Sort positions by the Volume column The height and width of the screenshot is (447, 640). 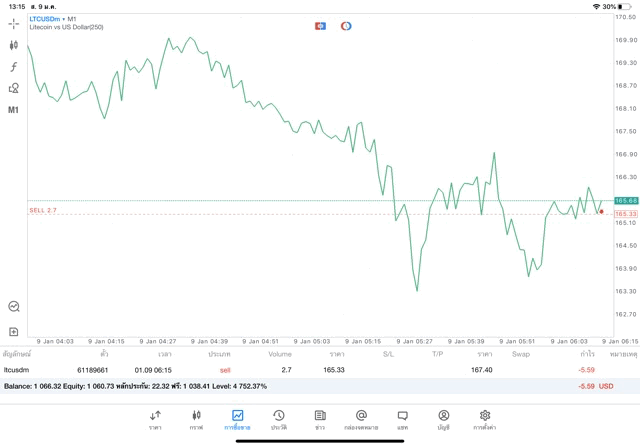(280, 354)
